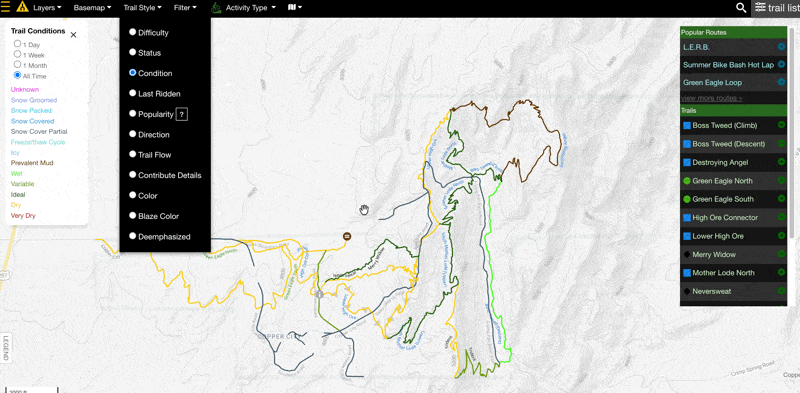Click green arrow icon on Green Eagle South row
800x393 pixels.
point(781,199)
